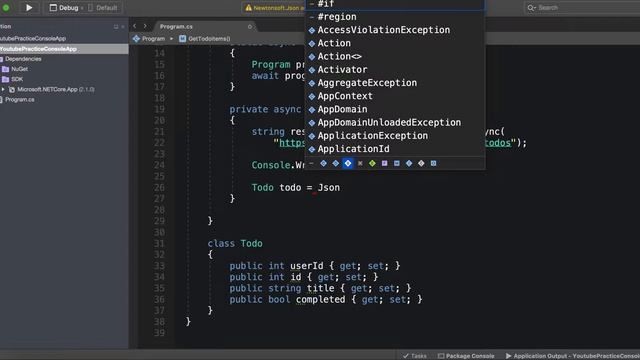Click the Program class icon in breadcrumb

tap(136, 39)
